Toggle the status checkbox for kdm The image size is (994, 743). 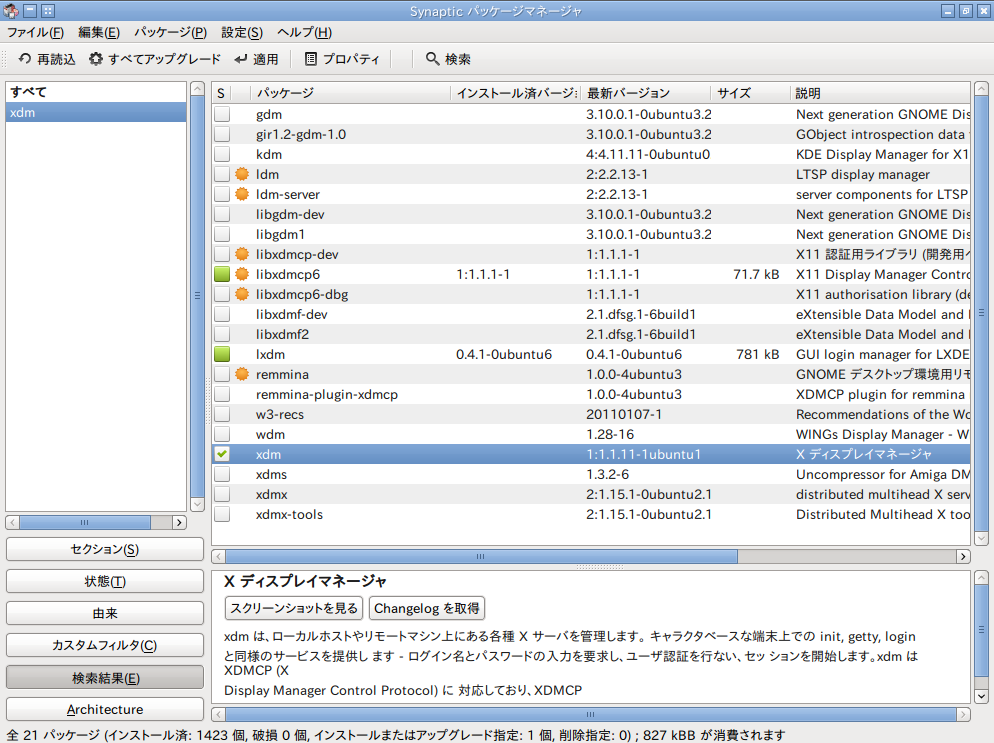222,154
